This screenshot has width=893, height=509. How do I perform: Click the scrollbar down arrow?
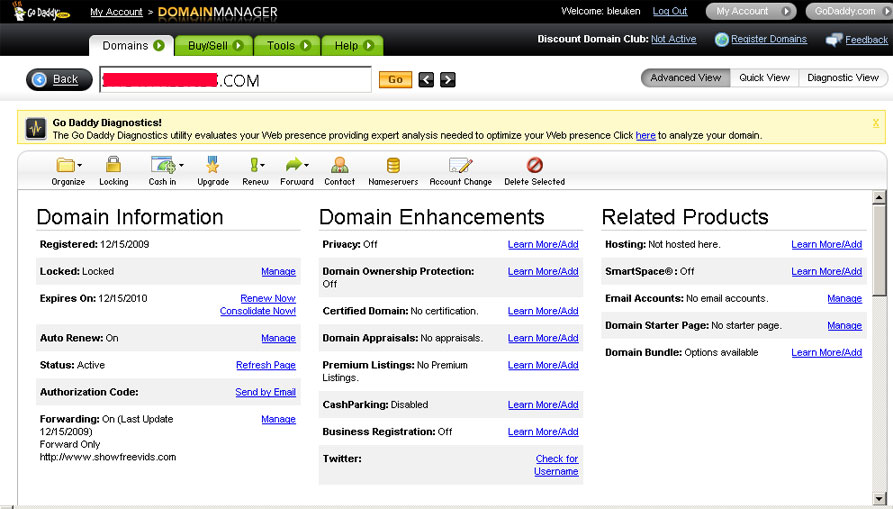point(879,499)
